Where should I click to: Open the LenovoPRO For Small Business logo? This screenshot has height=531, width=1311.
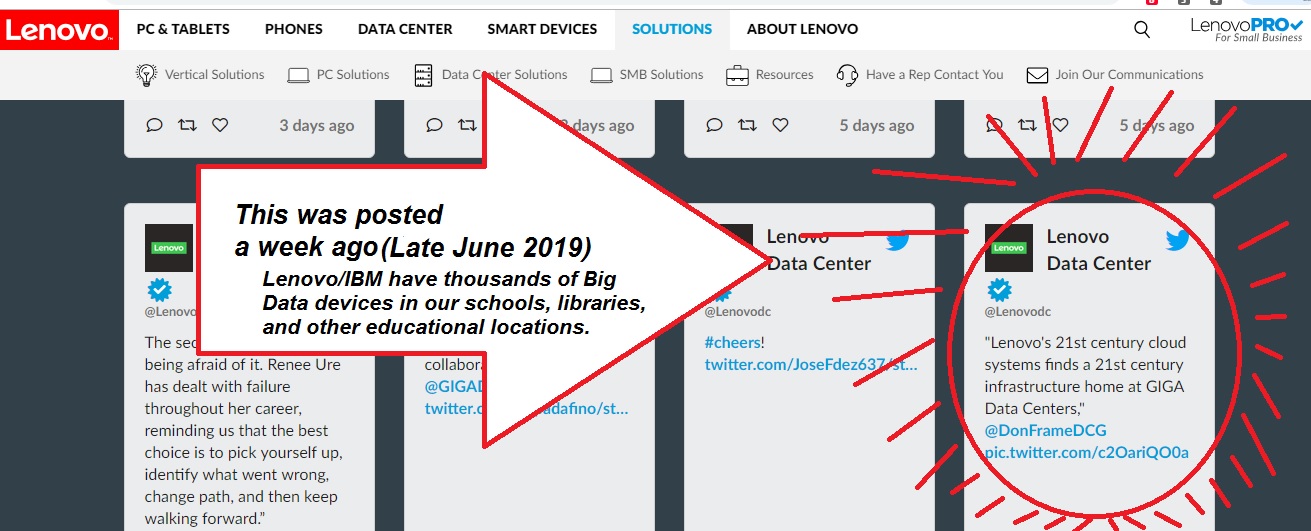click(x=1246, y=30)
